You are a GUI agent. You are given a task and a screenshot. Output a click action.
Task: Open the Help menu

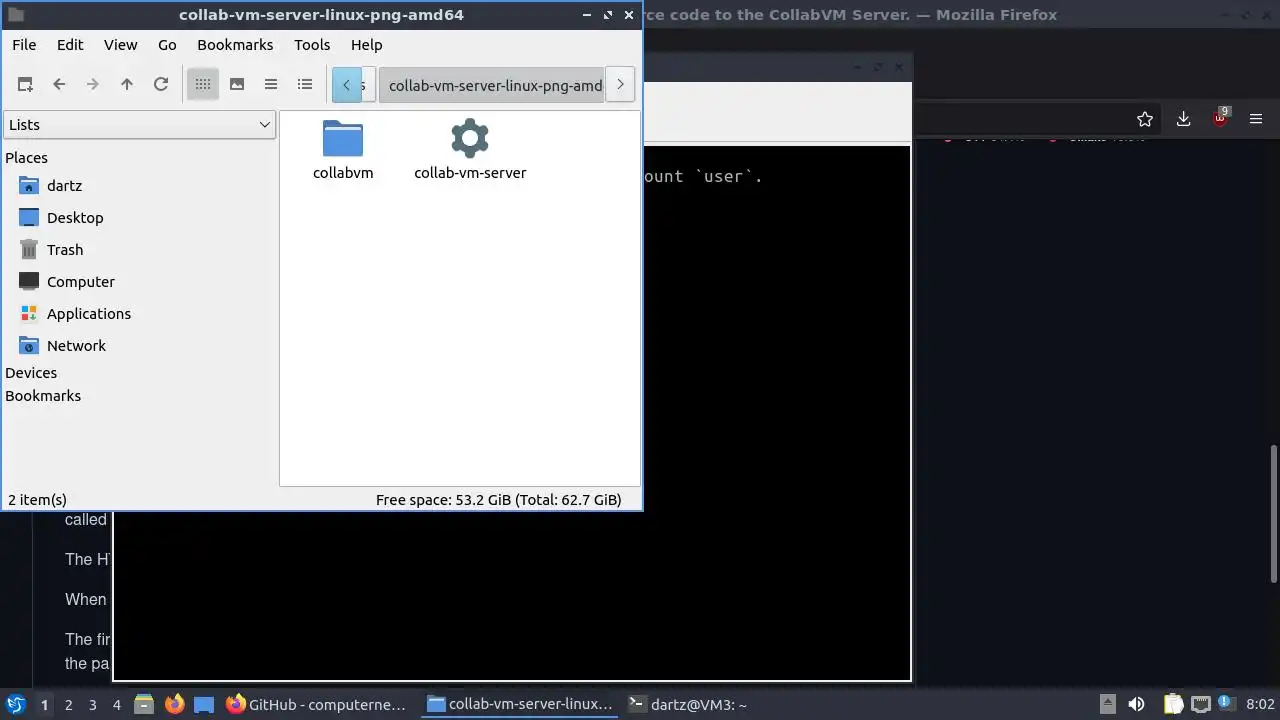(x=367, y=45)
